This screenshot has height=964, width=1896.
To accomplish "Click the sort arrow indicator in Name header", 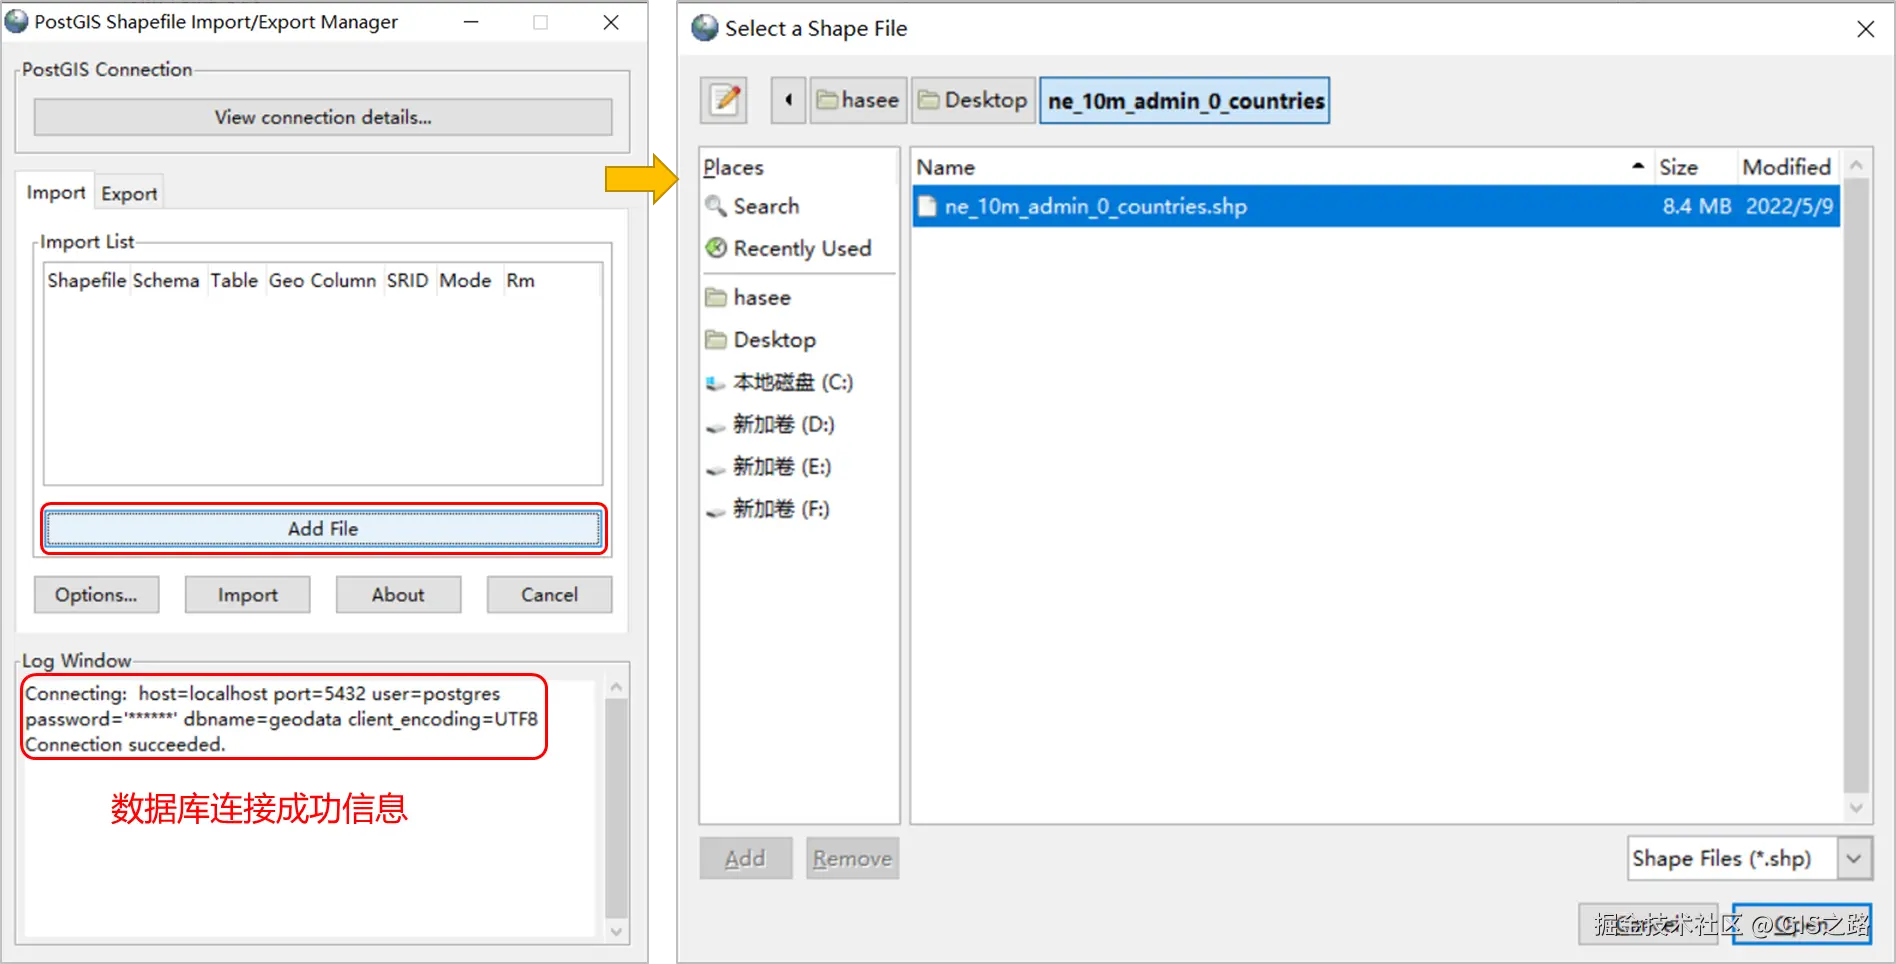I will click(x=1638, y=166).
